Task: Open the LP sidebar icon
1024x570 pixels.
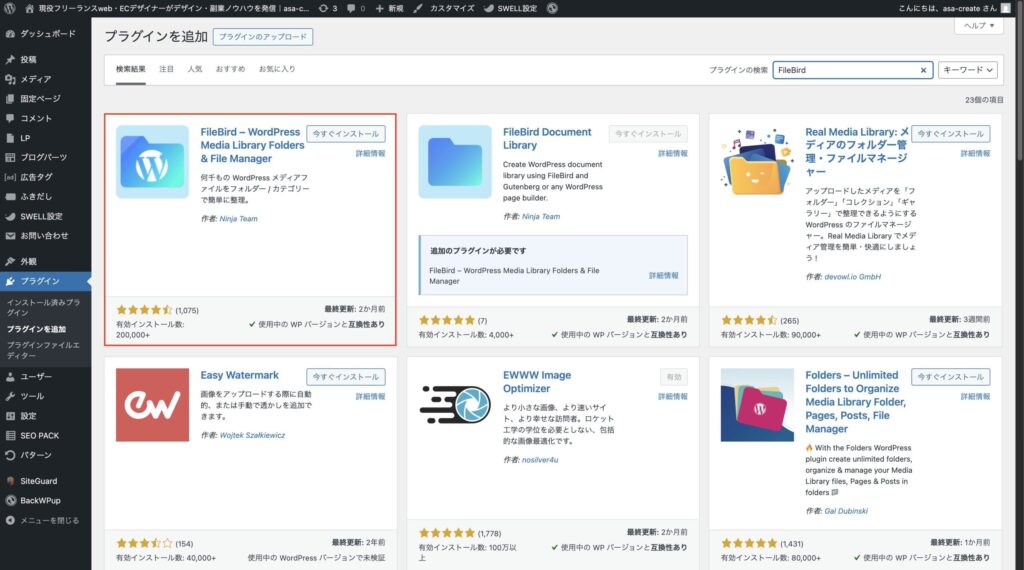Action: point(10,138)
